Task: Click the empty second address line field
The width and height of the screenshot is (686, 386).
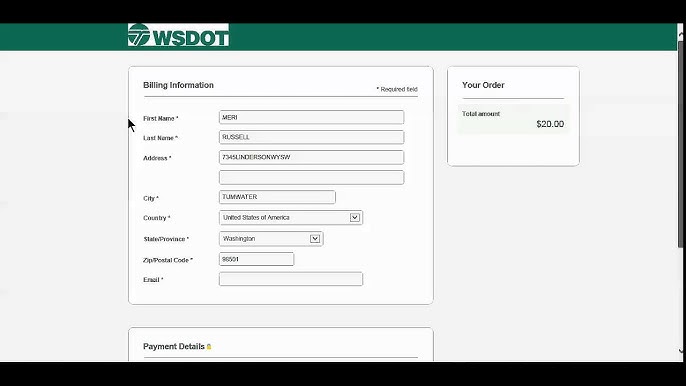Action: [312, 177]
